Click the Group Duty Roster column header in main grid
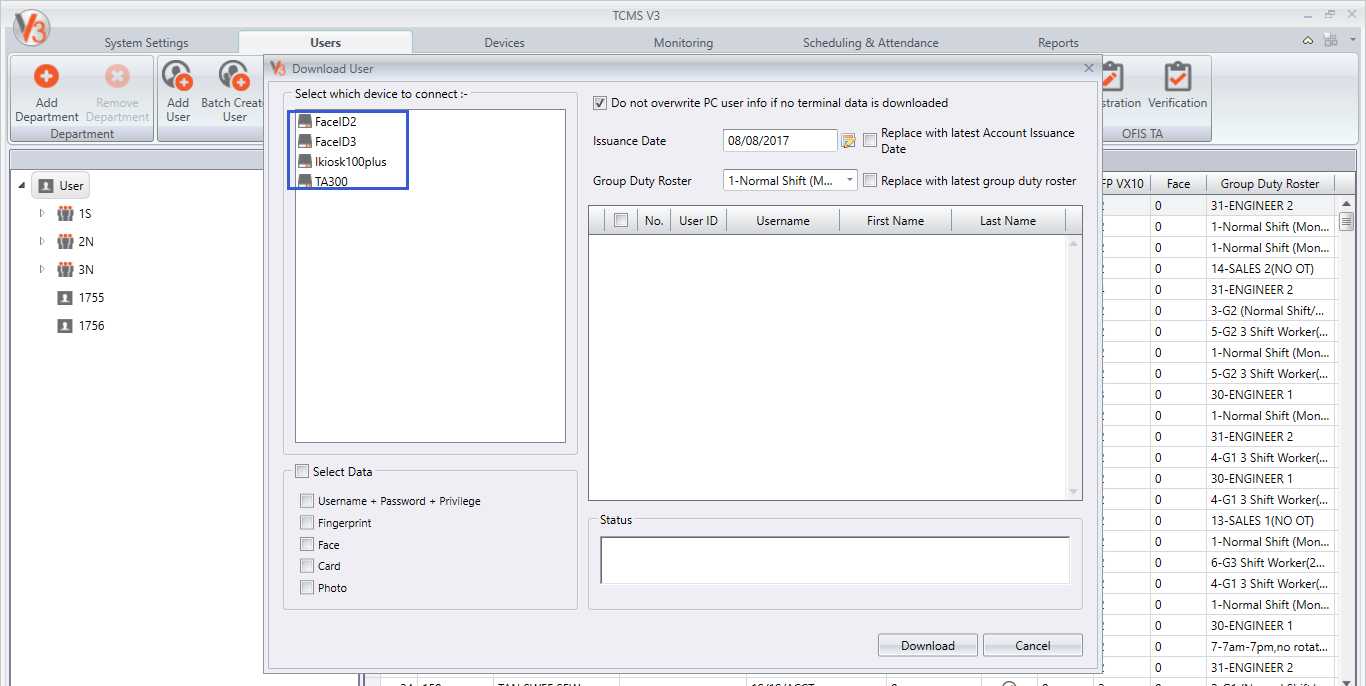This screenshot has height=686, width=1366. (x=1270, y=183)
